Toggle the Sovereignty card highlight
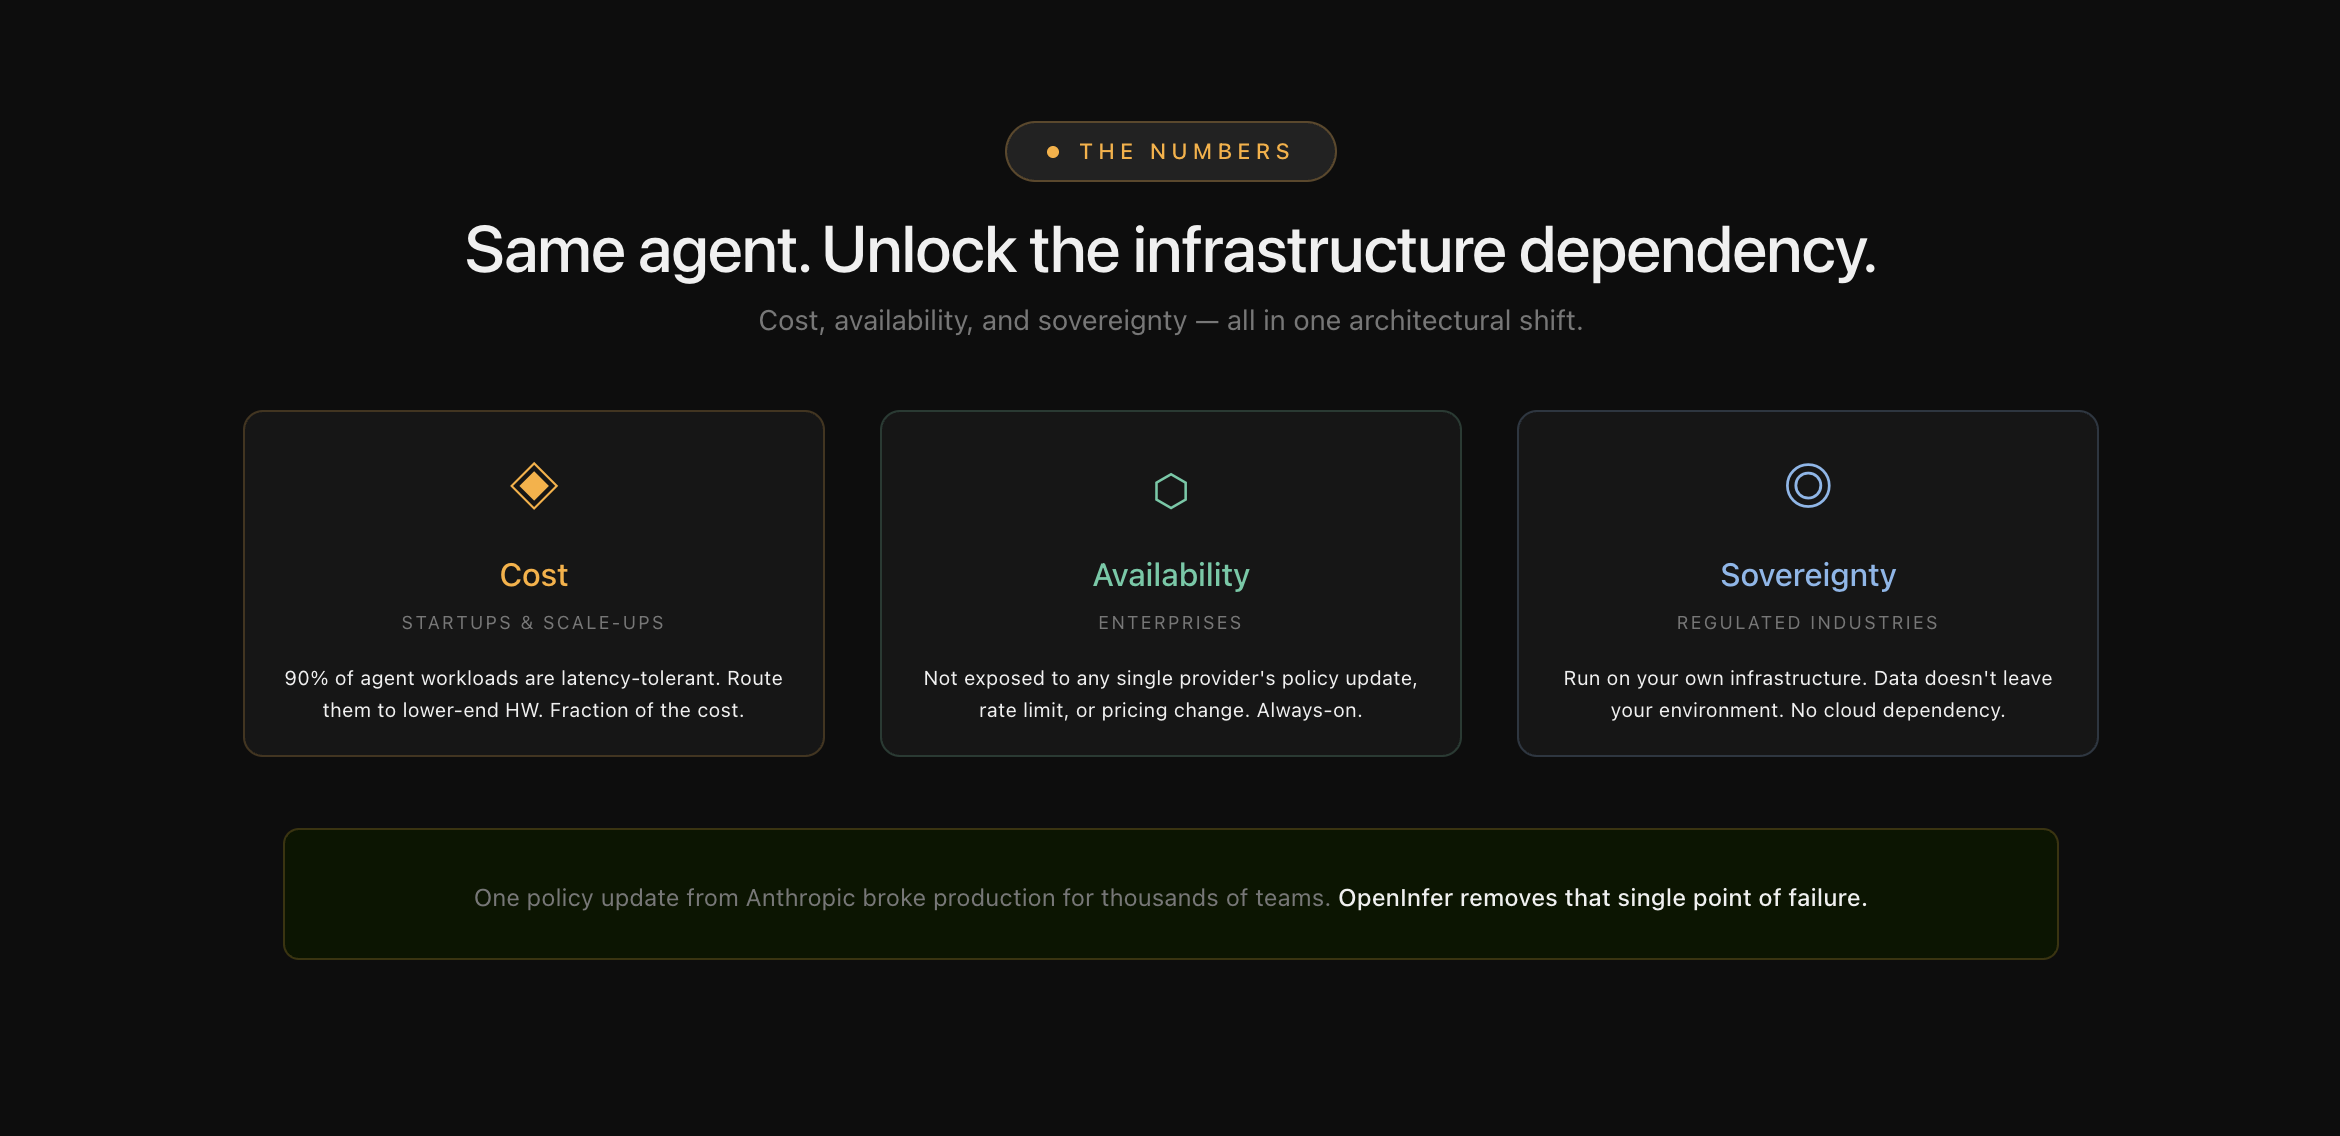 [1807, 582]
